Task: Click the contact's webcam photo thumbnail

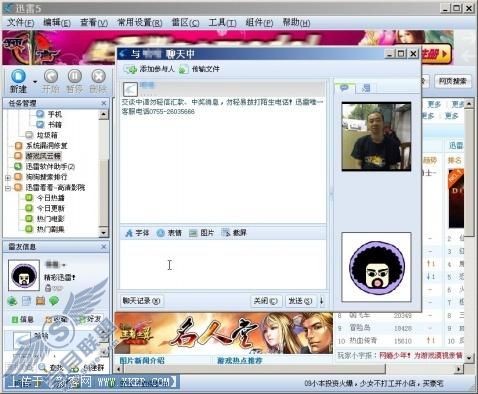Action: [x=376, y=136]
